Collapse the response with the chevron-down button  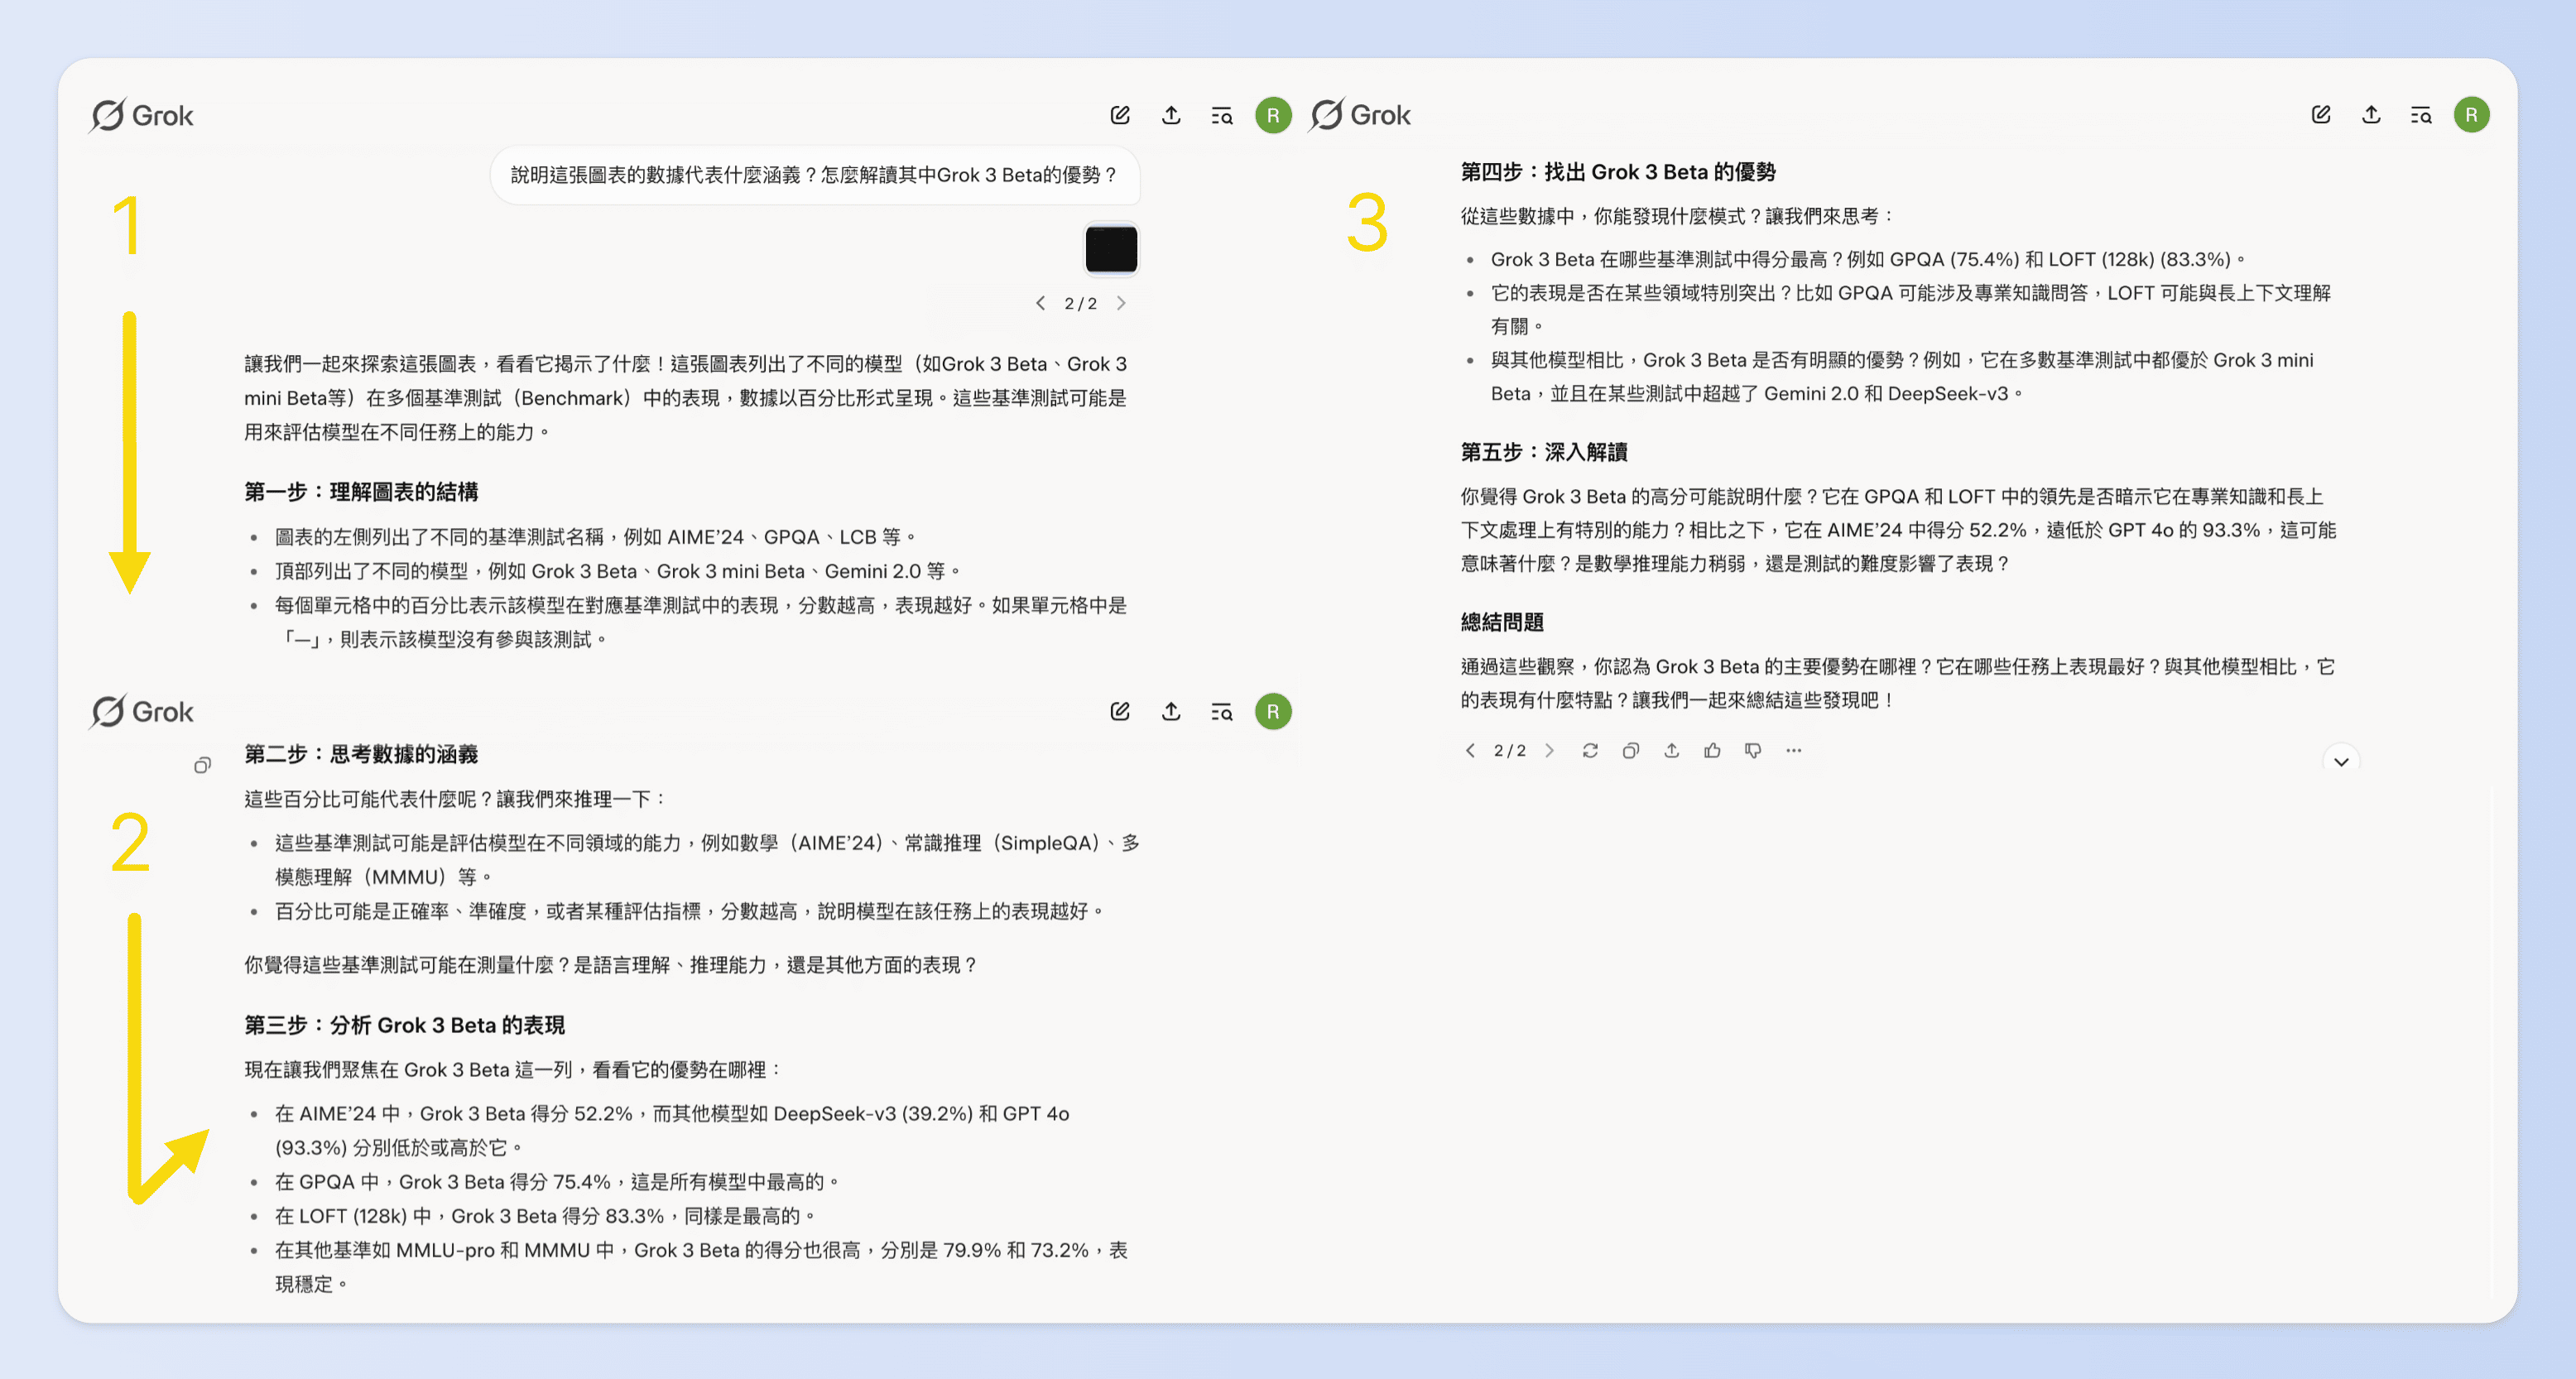click(x=2340, y=761)
